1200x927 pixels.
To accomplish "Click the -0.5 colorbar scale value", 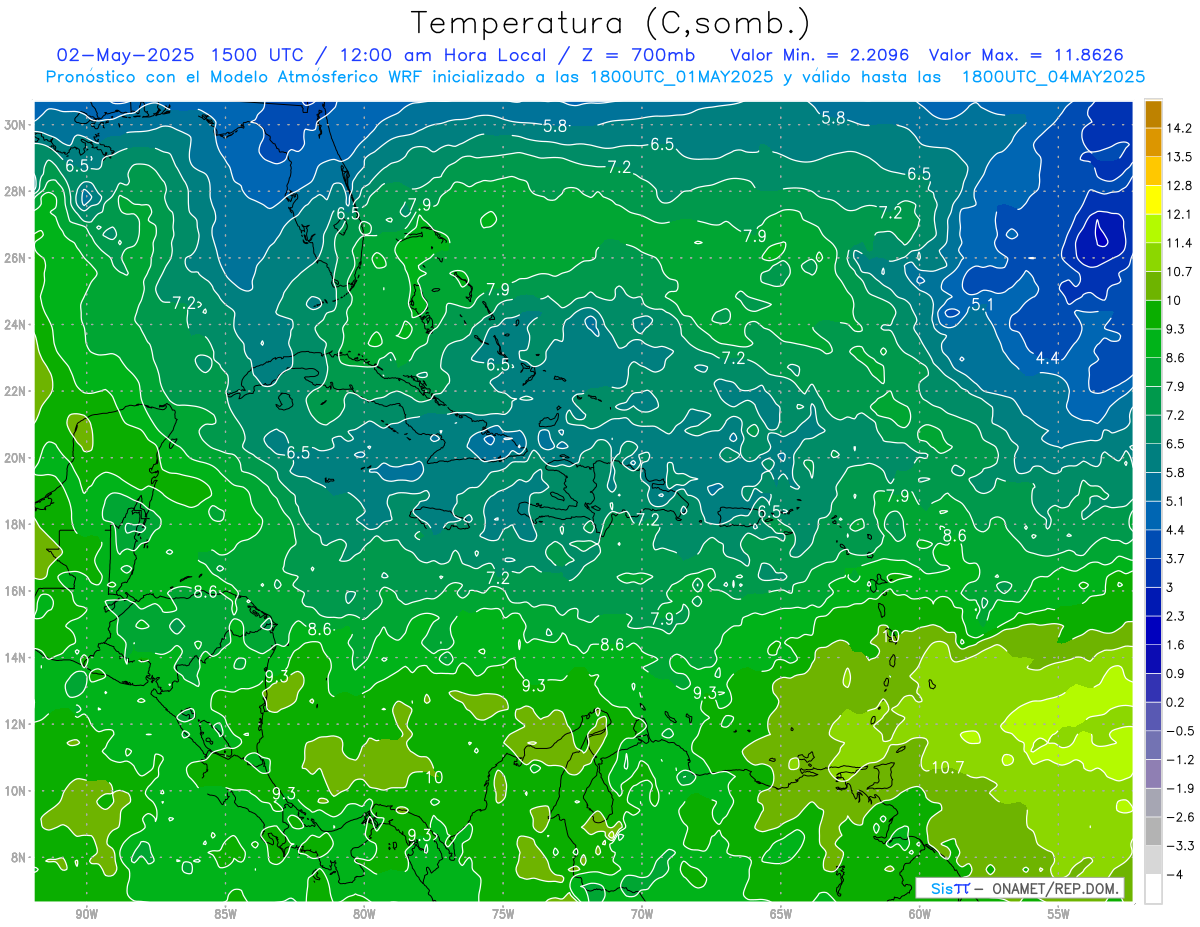I will tap(1180, 731).
